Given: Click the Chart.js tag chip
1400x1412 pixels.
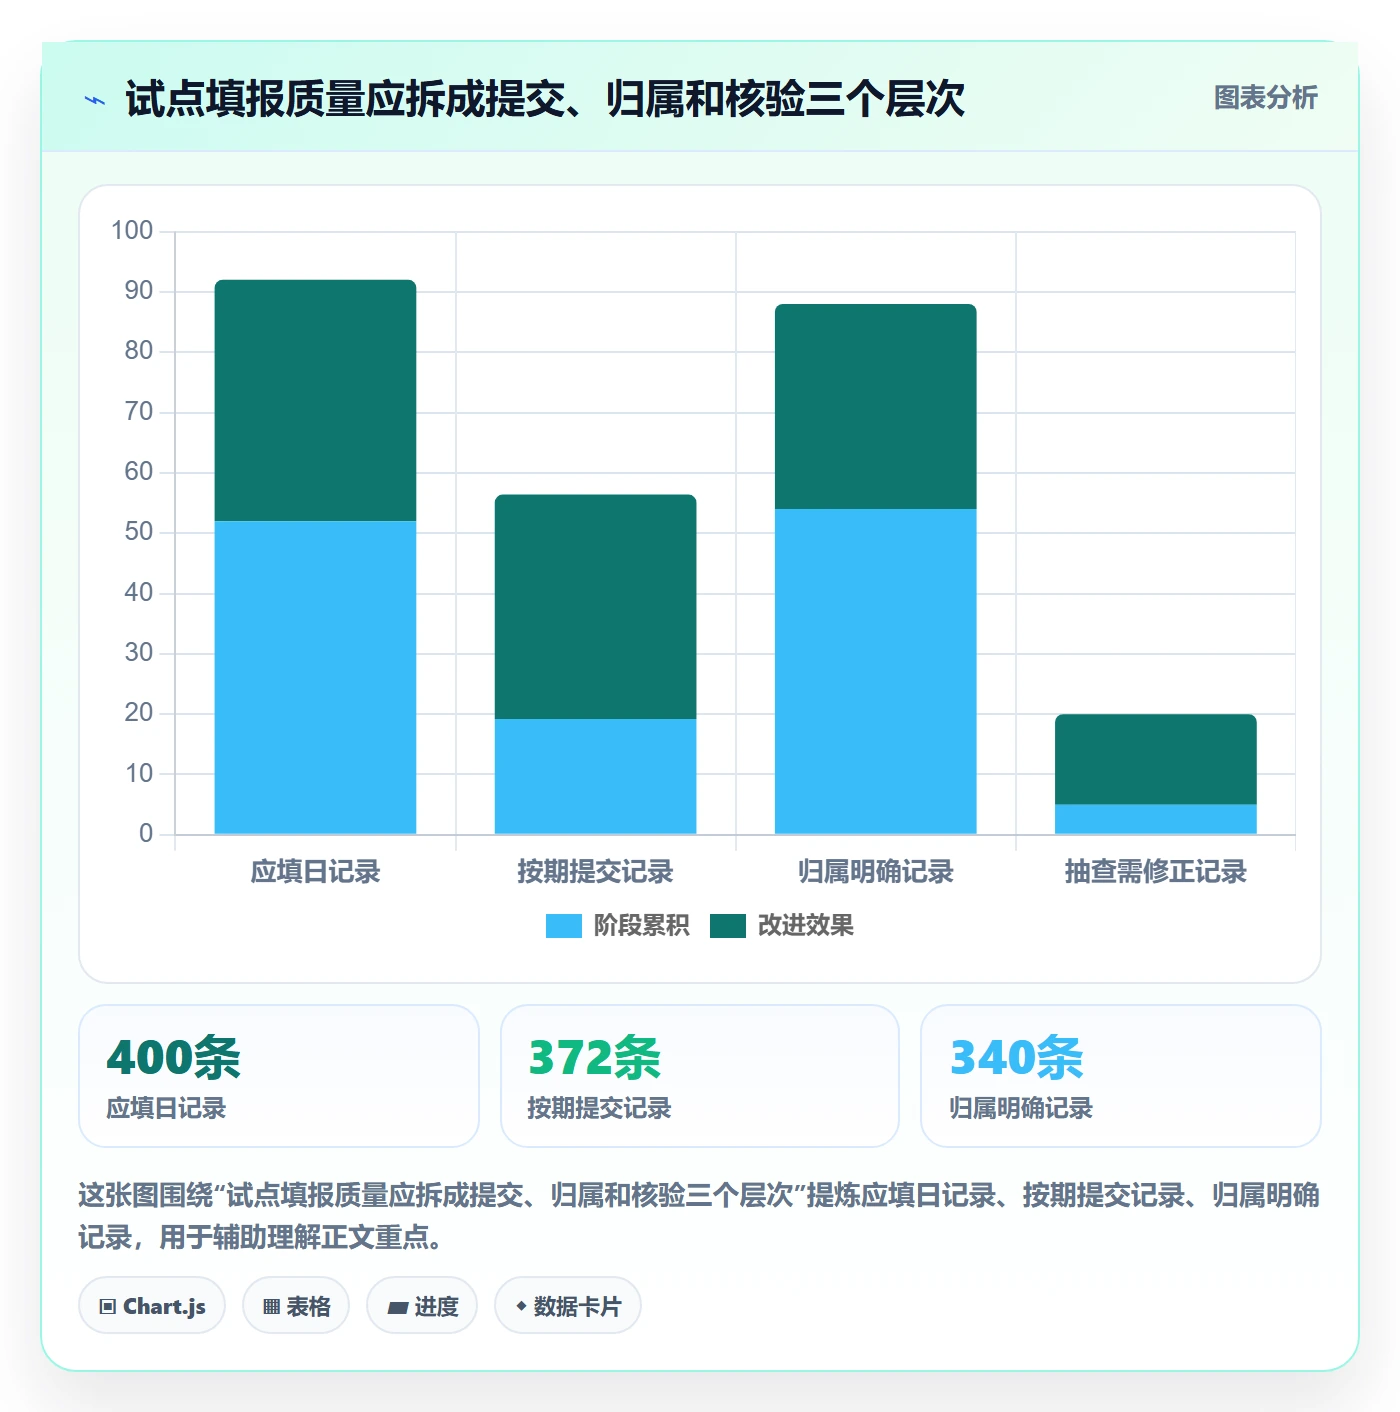Looking at the screenshot, I should 152,1306.
